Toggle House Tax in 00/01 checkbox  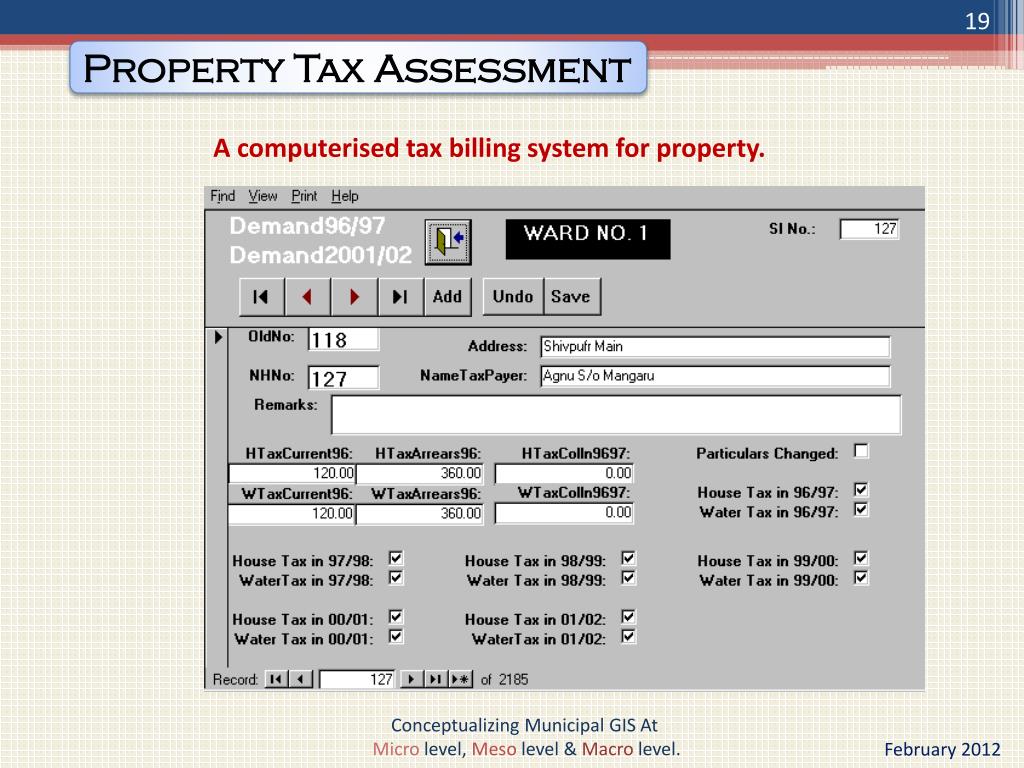click(396, 617)
